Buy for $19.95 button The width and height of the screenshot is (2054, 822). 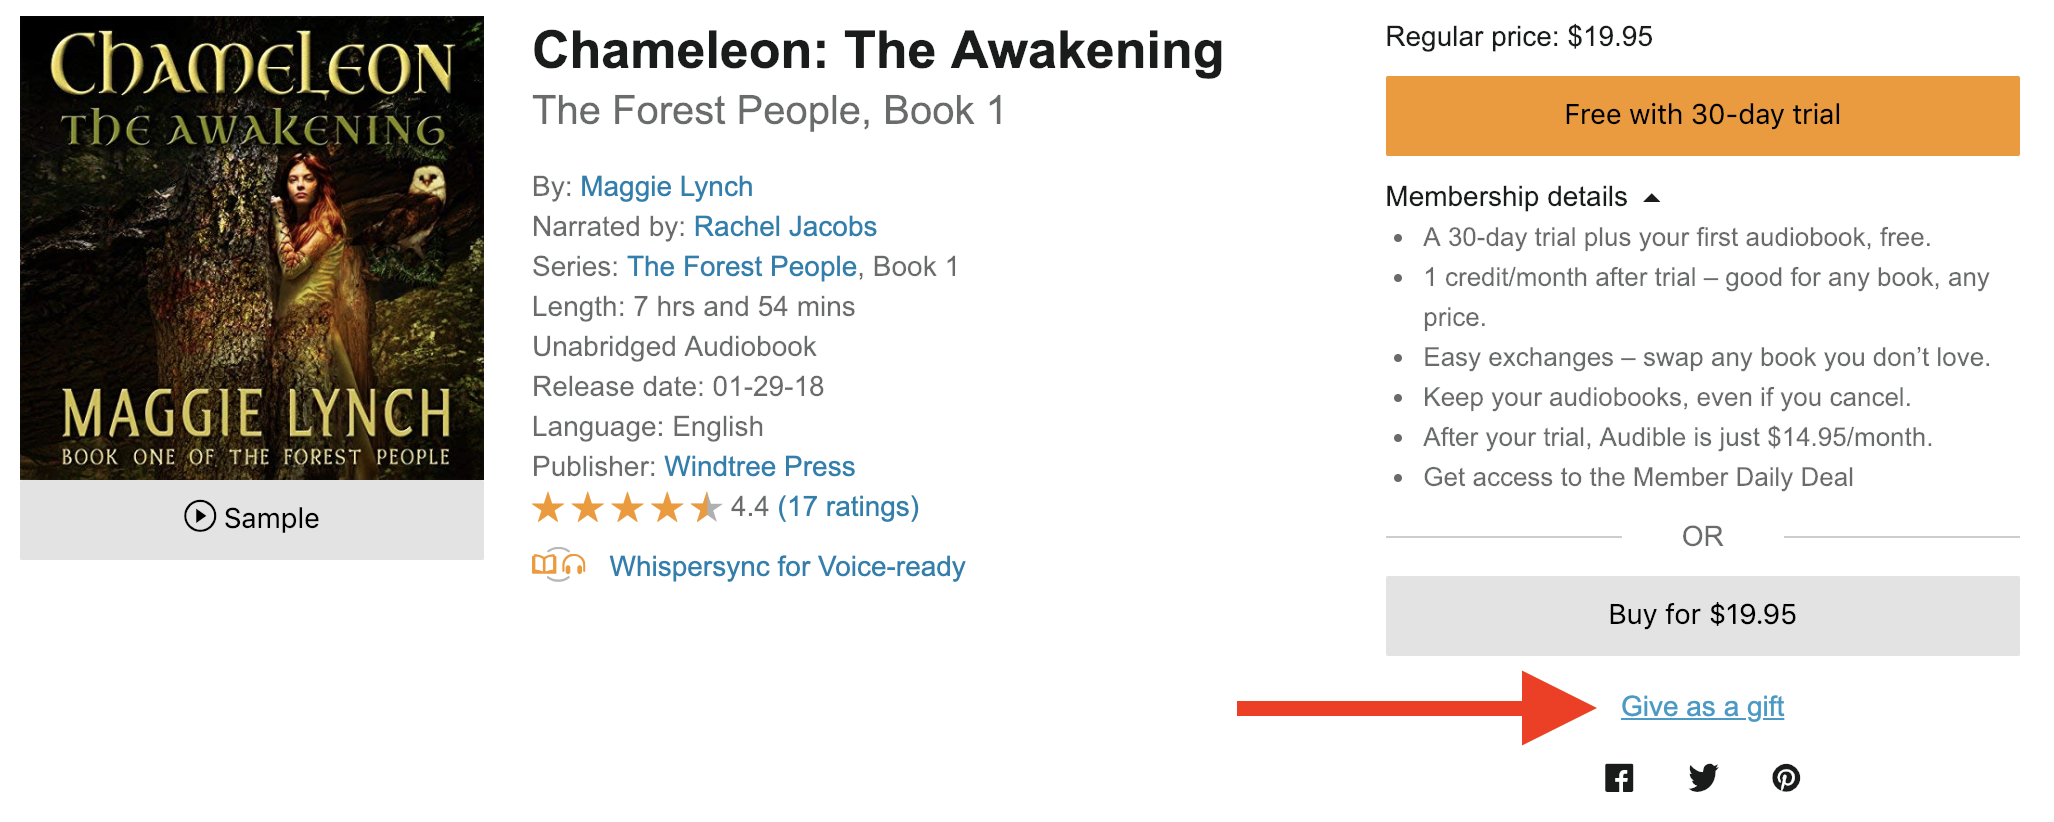1702,615
